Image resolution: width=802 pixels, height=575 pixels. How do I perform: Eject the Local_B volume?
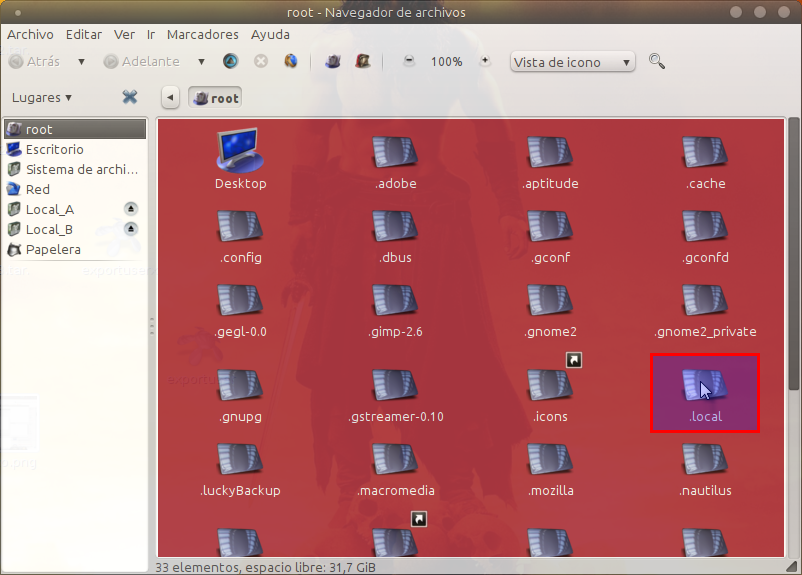[x=131, y=229]
